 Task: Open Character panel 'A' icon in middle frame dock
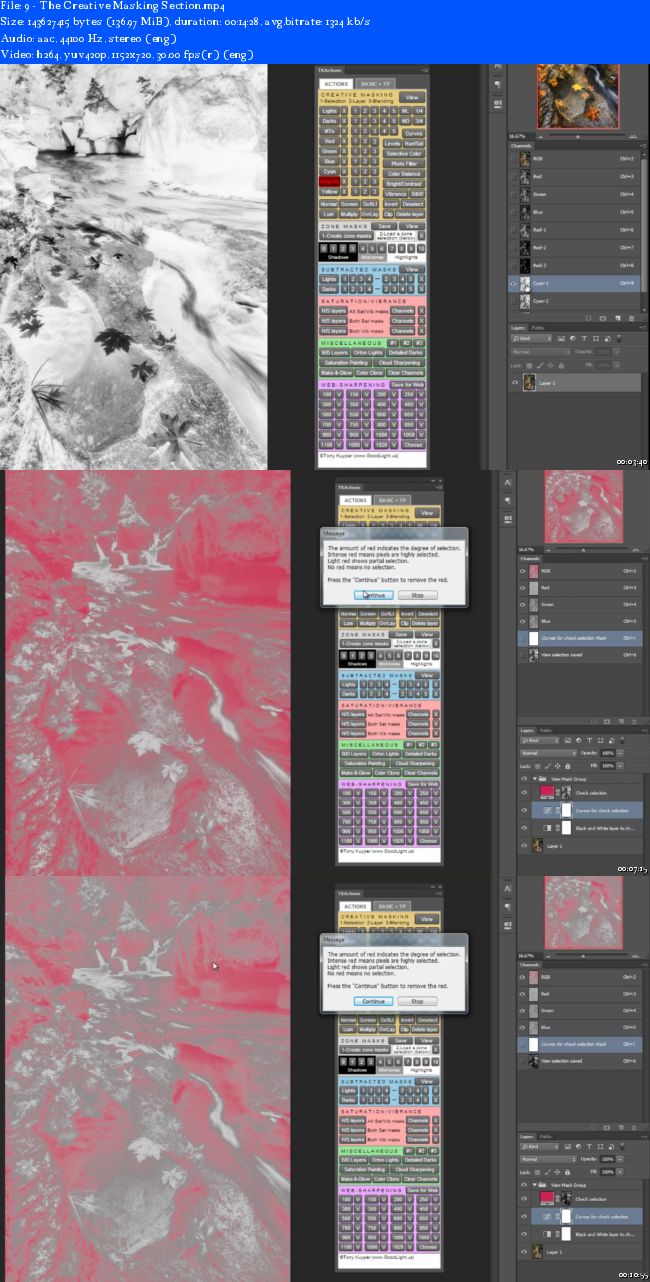508,482
